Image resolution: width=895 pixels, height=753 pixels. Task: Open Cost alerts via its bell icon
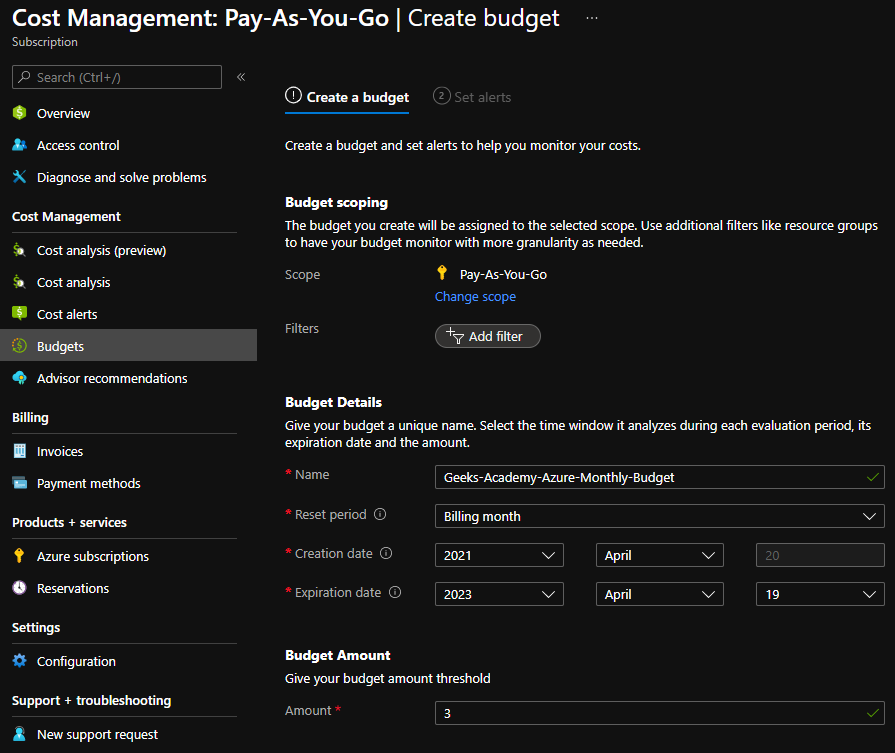pyautogui.click(x=20, y=314)
